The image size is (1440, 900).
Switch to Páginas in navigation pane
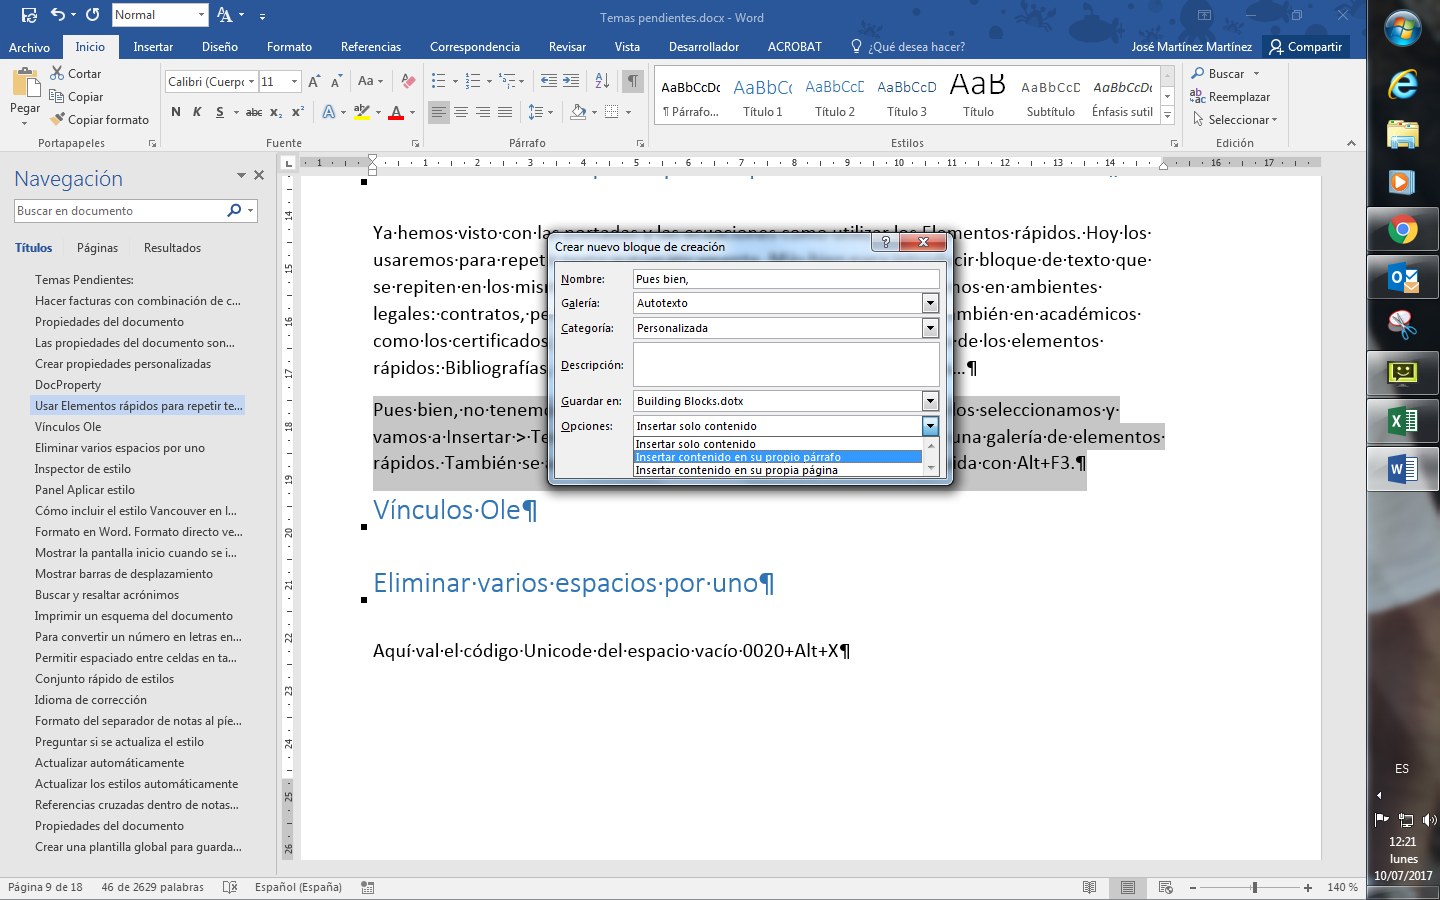(x=97, y=248)
